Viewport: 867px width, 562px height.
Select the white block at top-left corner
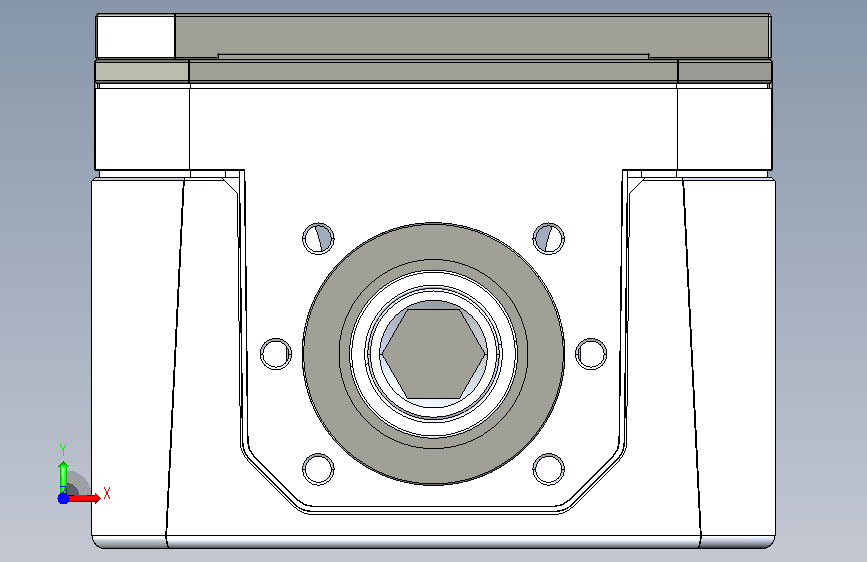(x=135, y=37)
